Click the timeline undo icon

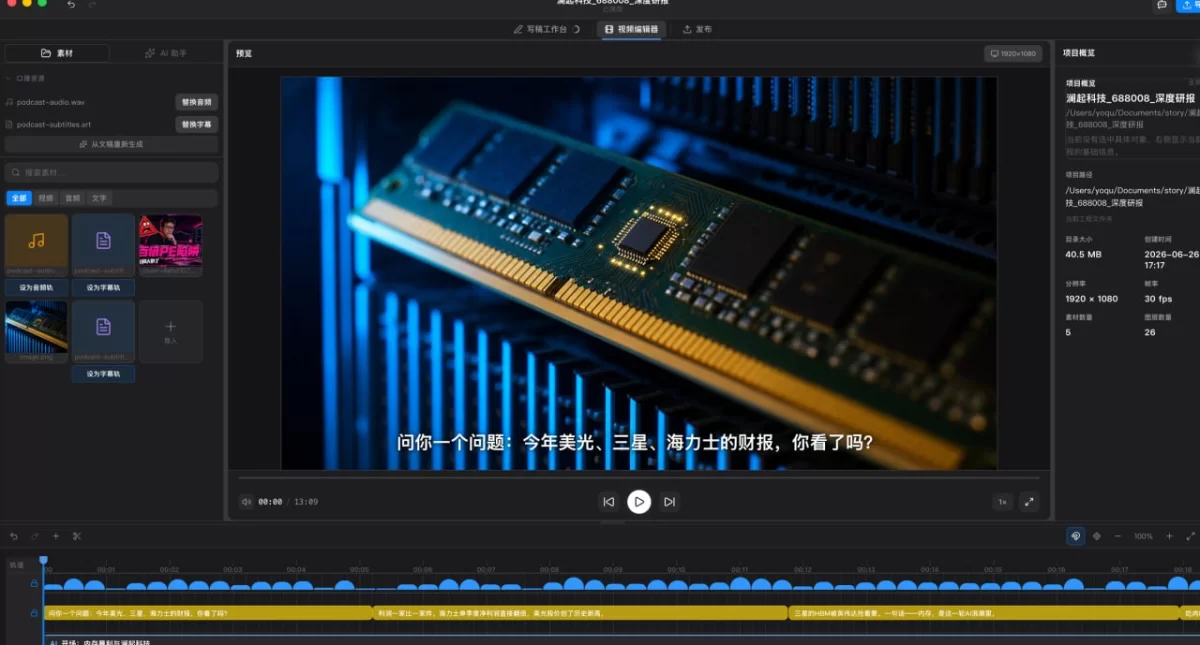14,536
